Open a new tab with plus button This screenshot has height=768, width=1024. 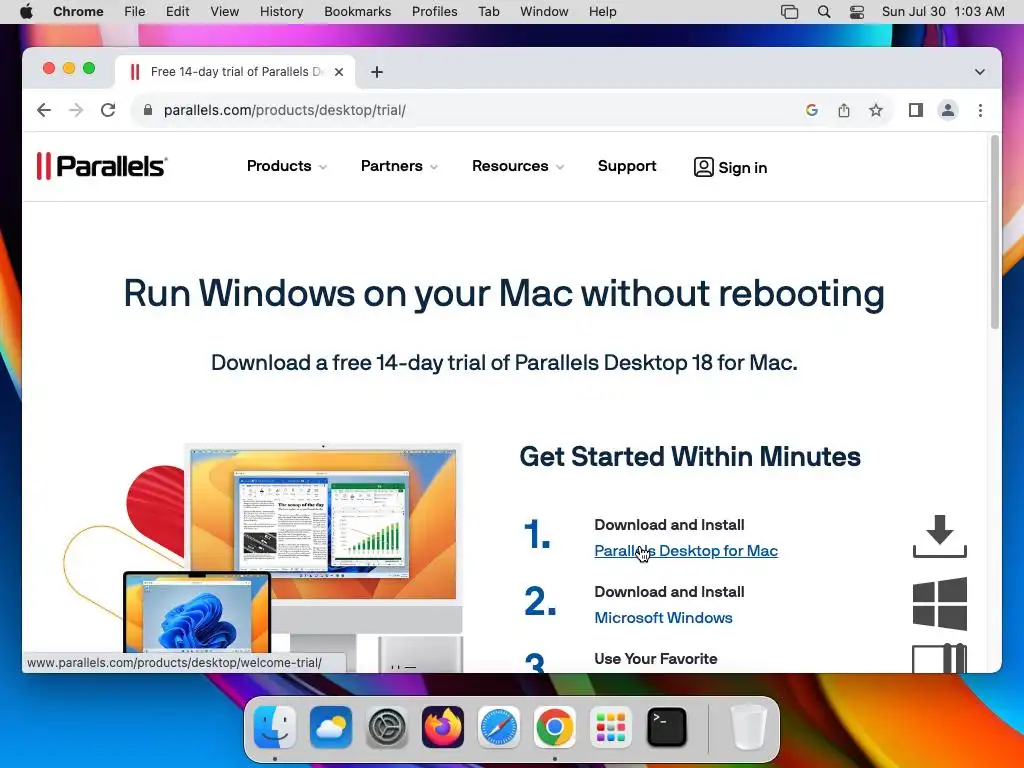377,72
